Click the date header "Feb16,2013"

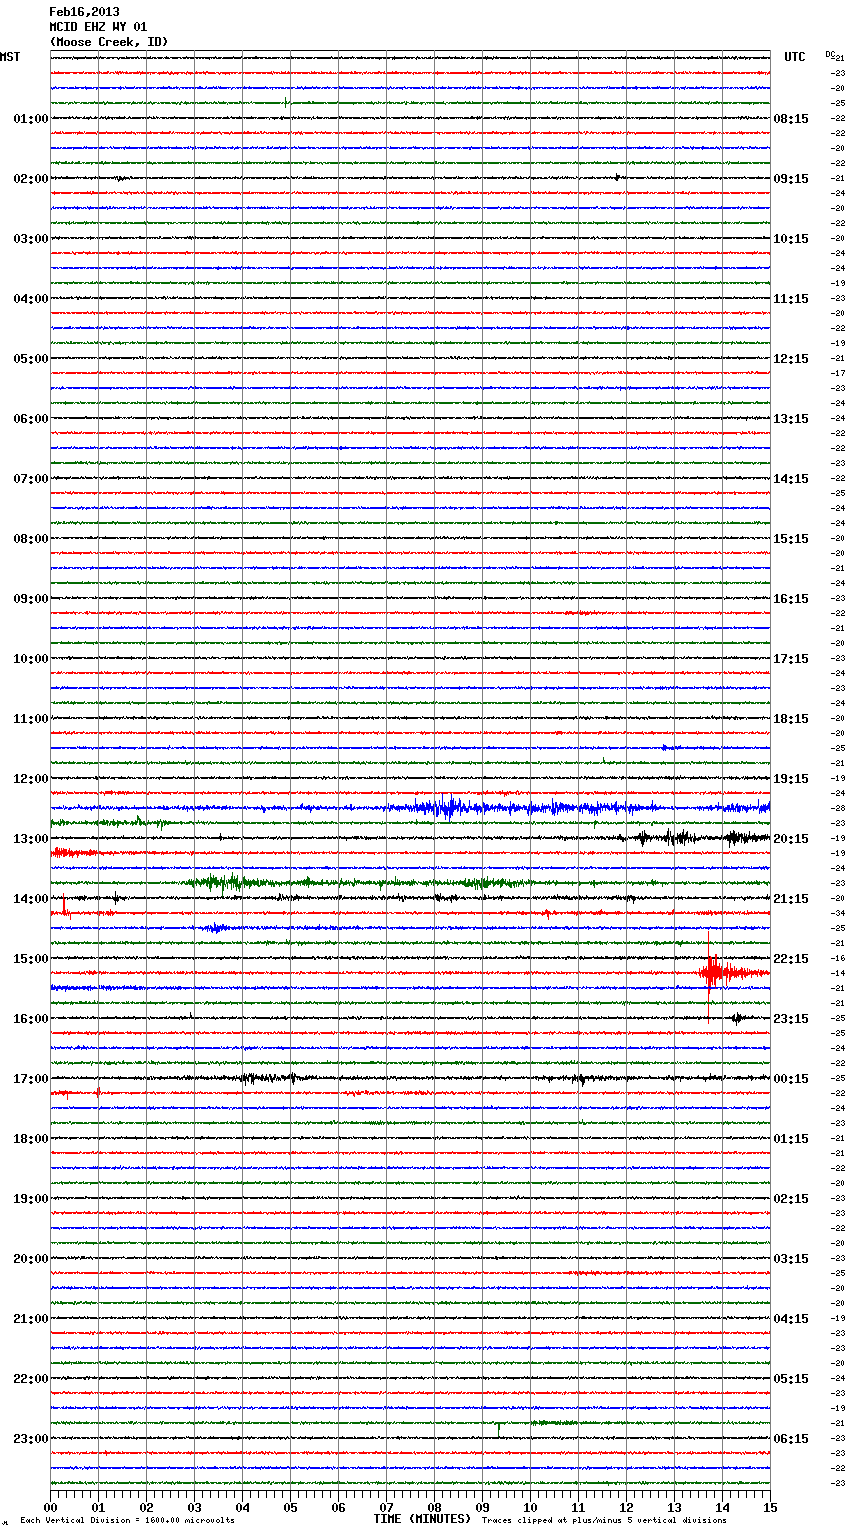(x=84, y=12)
